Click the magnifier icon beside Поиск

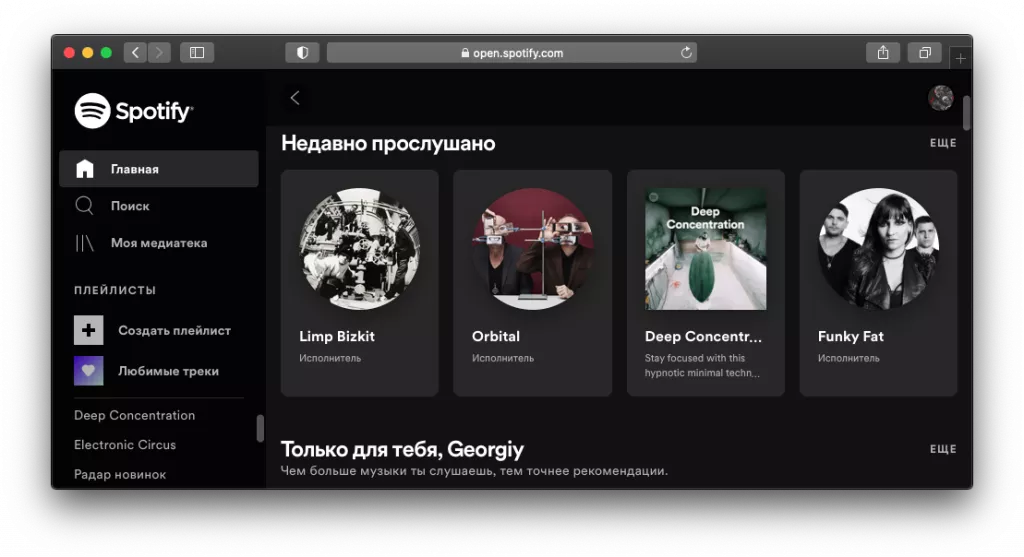[x=84, y=206]
